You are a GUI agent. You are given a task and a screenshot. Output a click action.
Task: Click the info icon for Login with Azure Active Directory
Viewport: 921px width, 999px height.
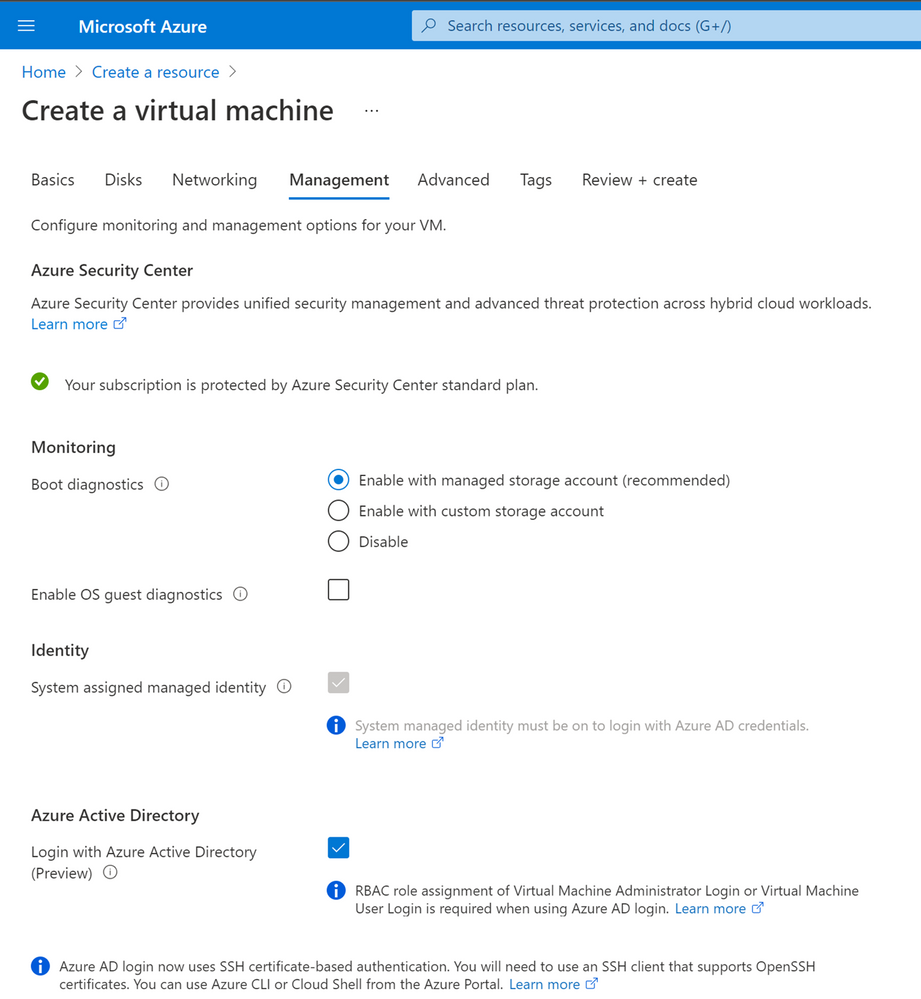[x=110, y=872]
